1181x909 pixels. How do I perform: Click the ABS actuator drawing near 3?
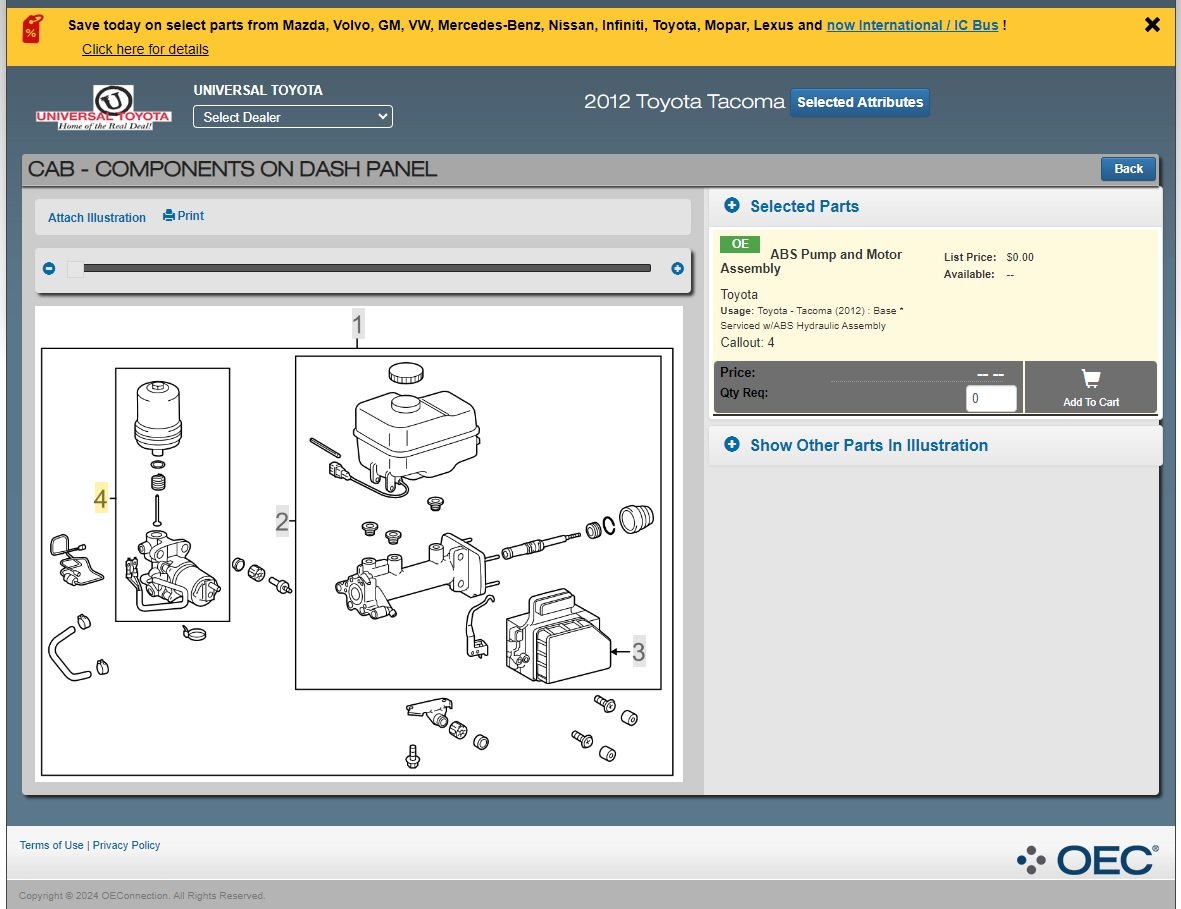coord(558,636)
